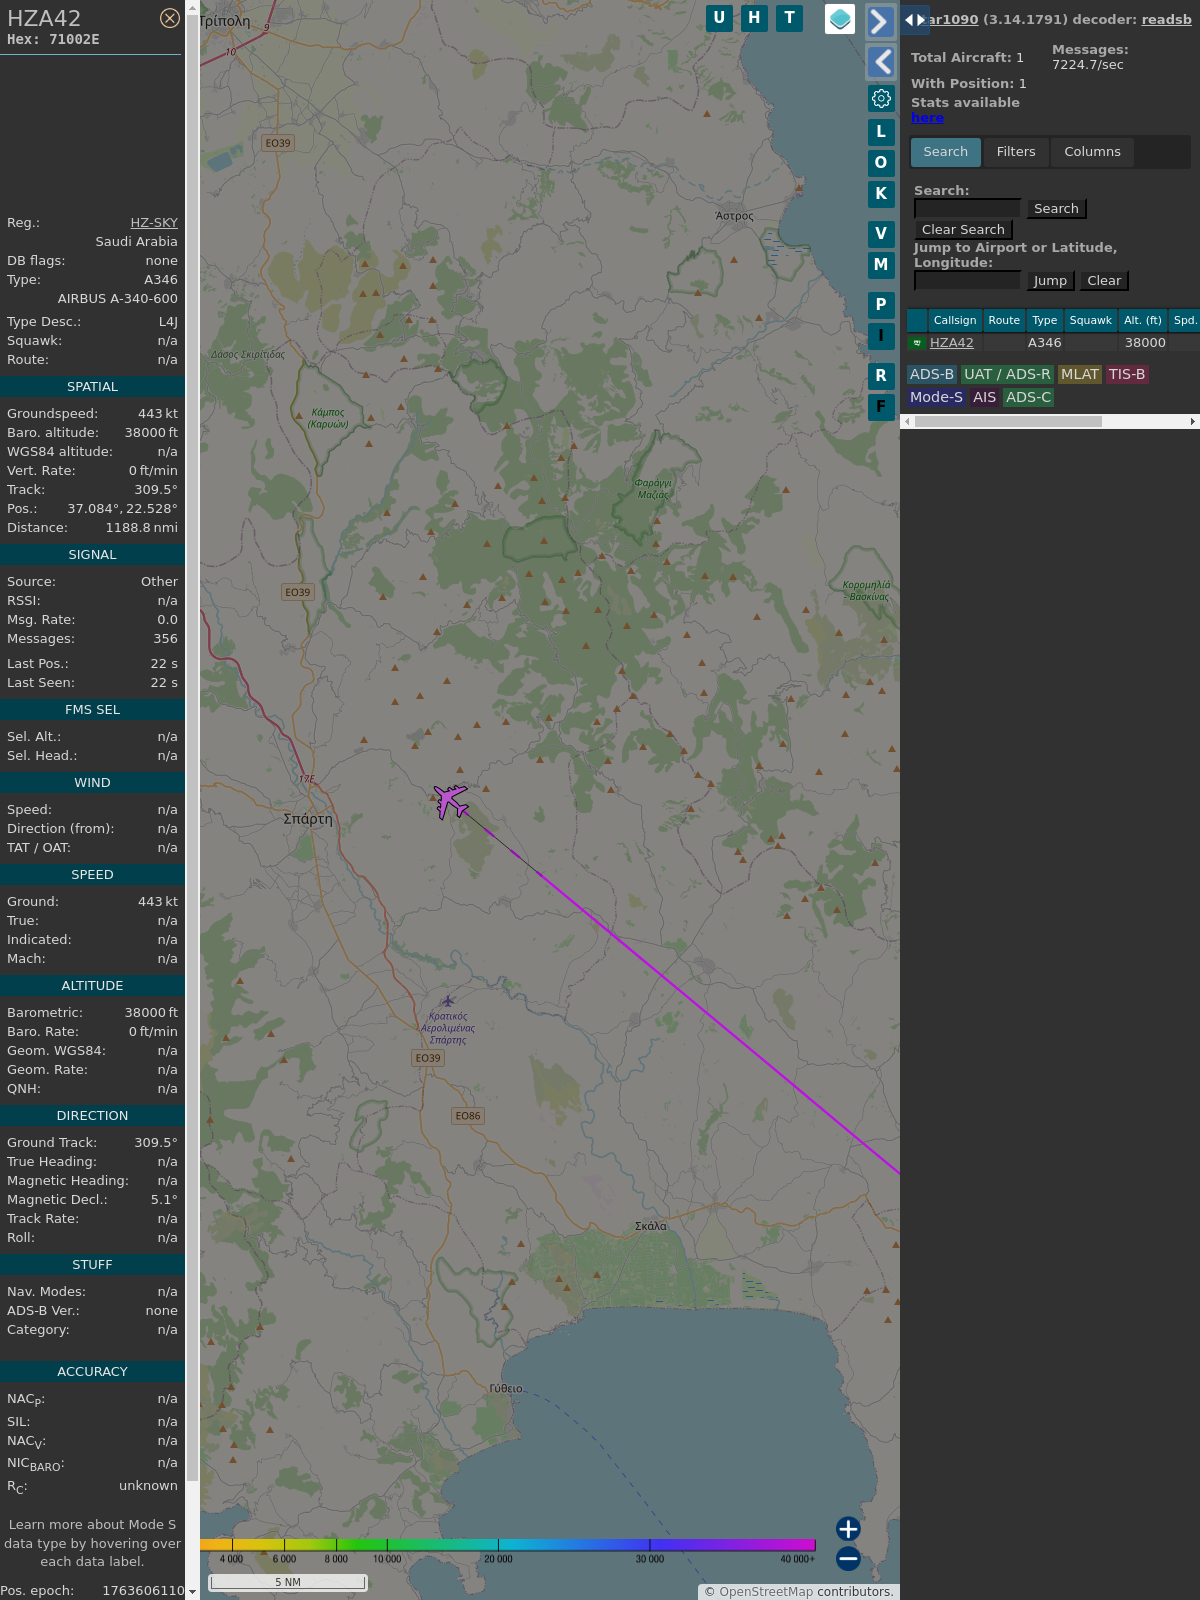Click the Saudi flag icon in table
The image size is (1200, 1600).
pos(917,342)
